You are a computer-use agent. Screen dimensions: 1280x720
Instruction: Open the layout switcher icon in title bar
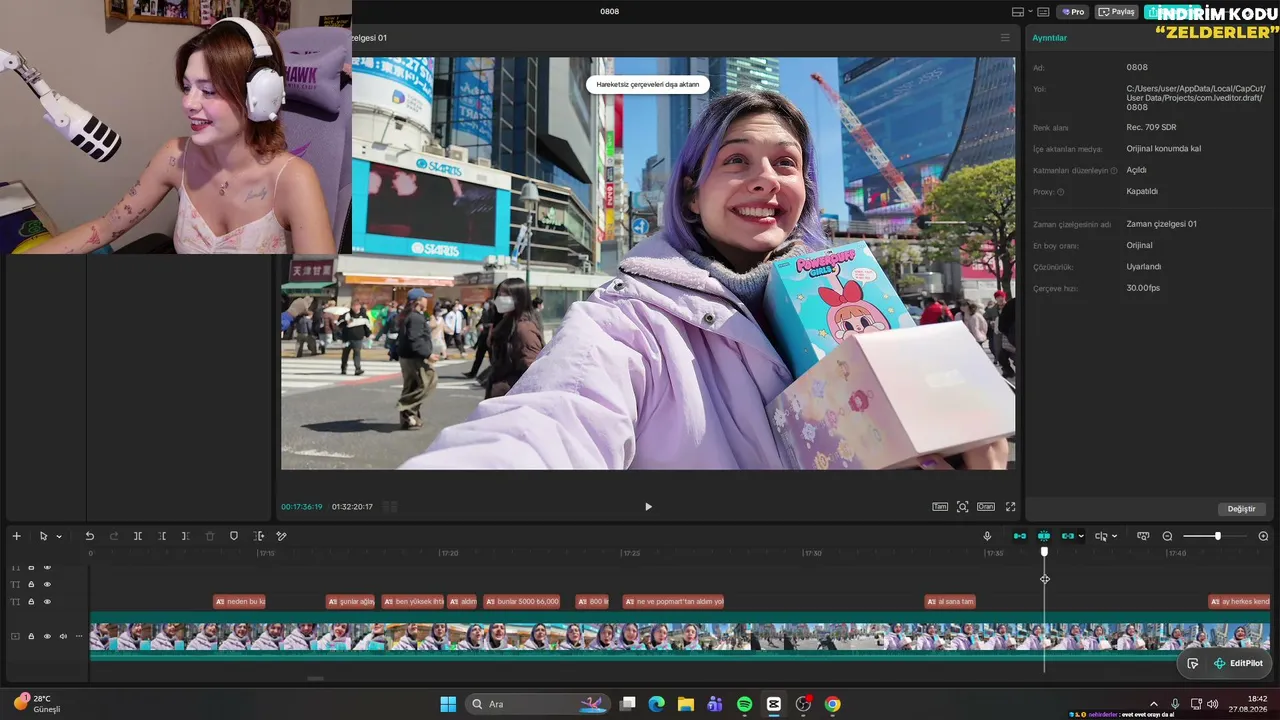1017,12
